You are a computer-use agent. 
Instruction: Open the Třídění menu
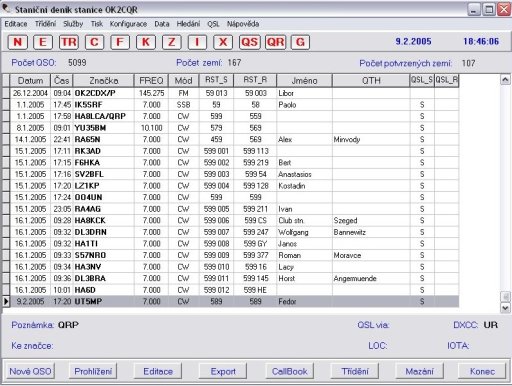pos(46,24)
